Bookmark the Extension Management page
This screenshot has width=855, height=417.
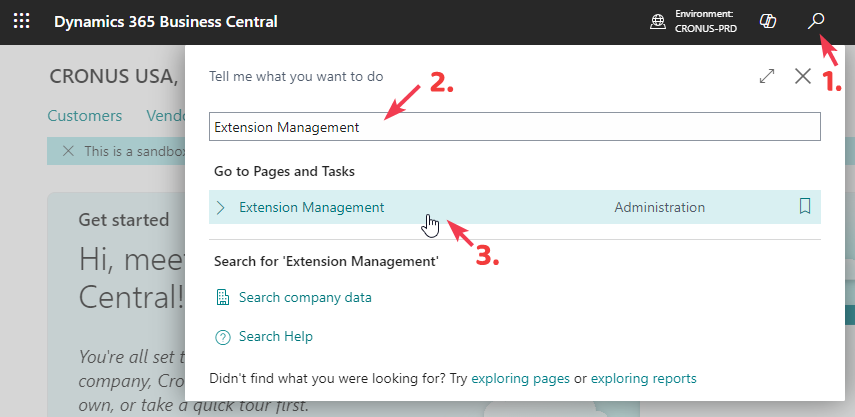pos(805,207)
